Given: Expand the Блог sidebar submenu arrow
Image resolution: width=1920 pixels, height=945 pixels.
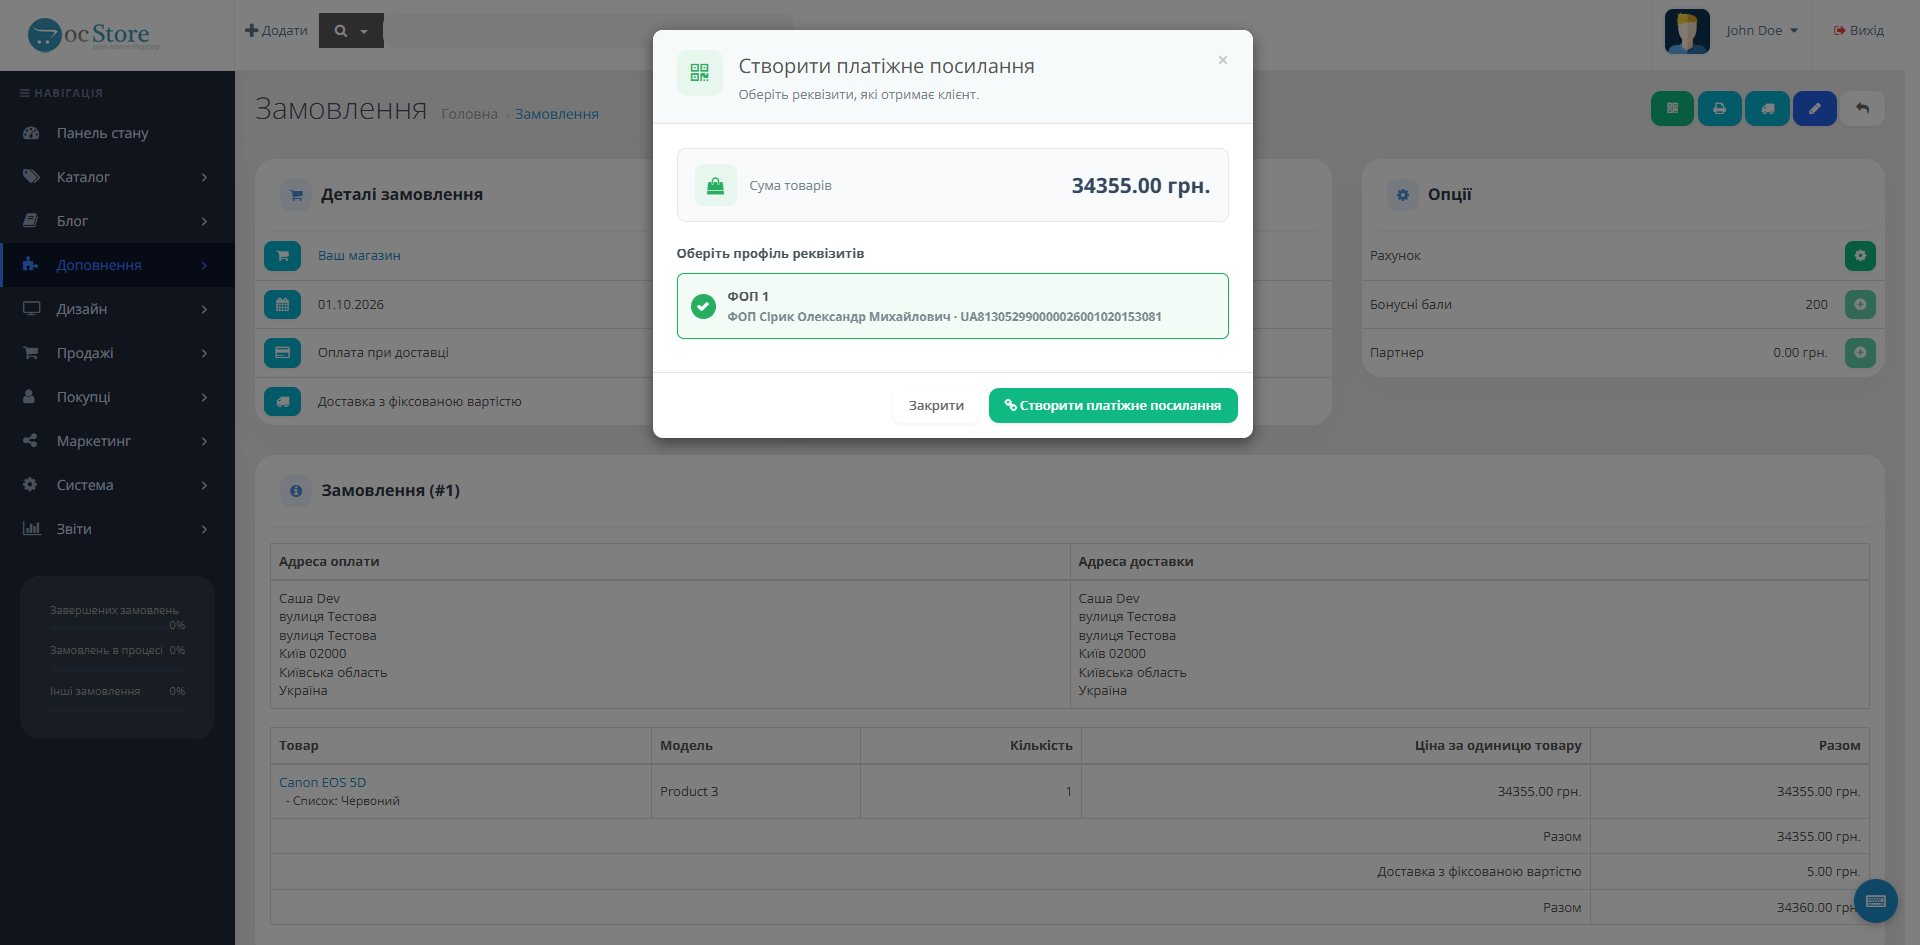Looking at the screenshot, I should pyautogui.click(x=204, y=221).
